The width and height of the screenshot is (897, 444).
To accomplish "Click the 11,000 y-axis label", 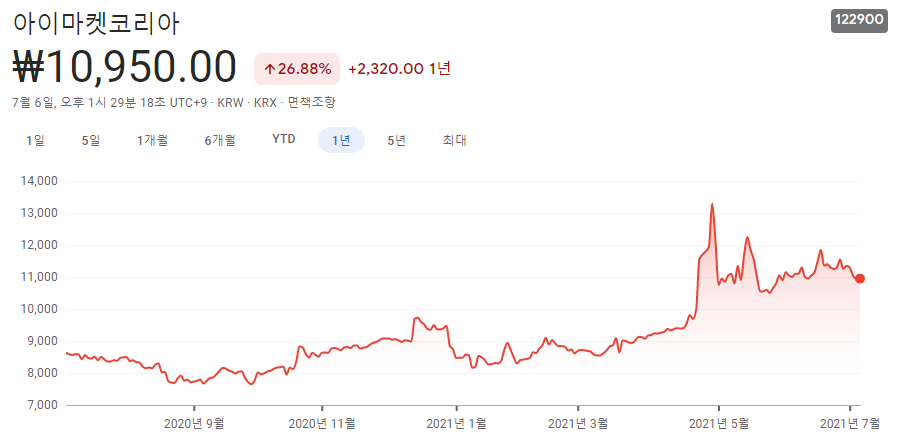I will [x=40, y=278].
